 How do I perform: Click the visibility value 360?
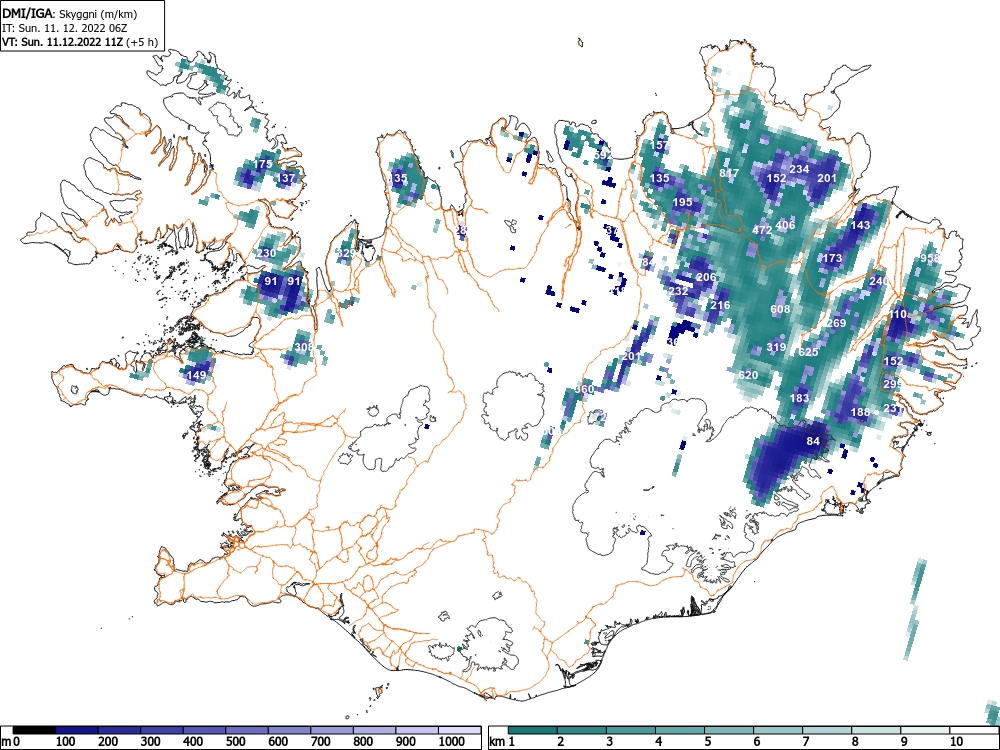point(584,389)
